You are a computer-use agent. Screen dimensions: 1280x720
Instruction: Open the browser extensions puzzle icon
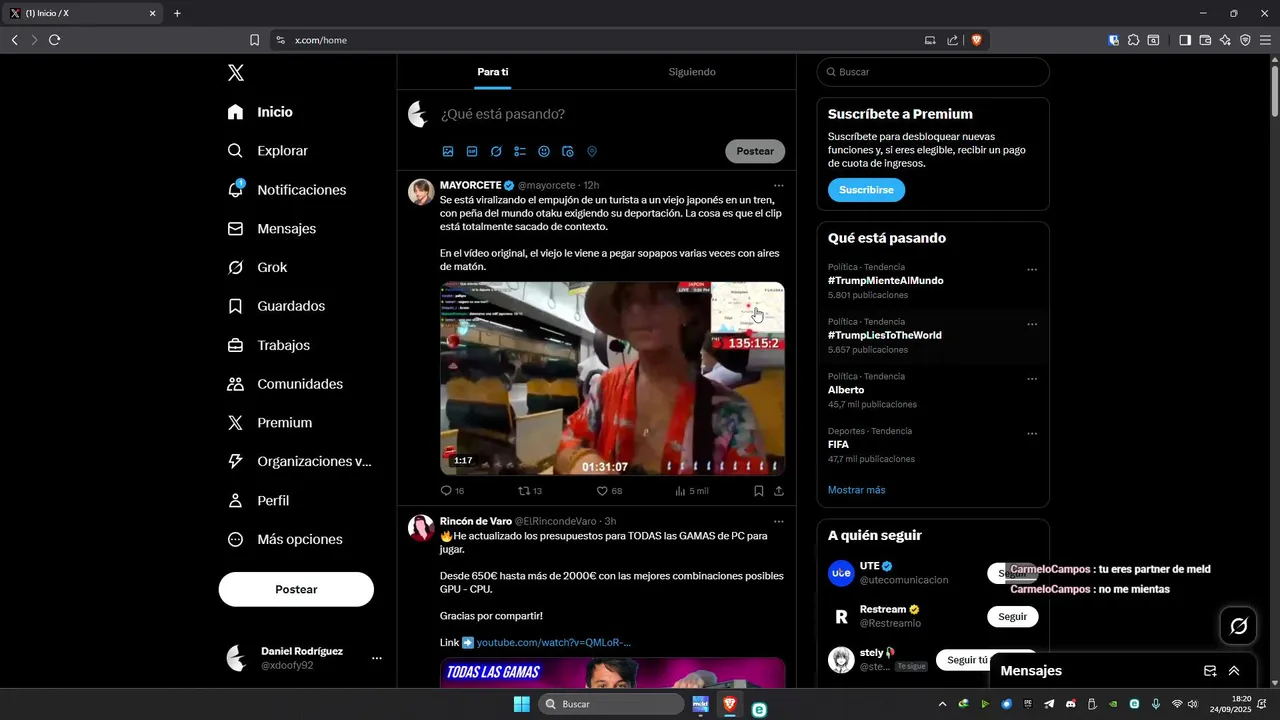click(1133, 40)
